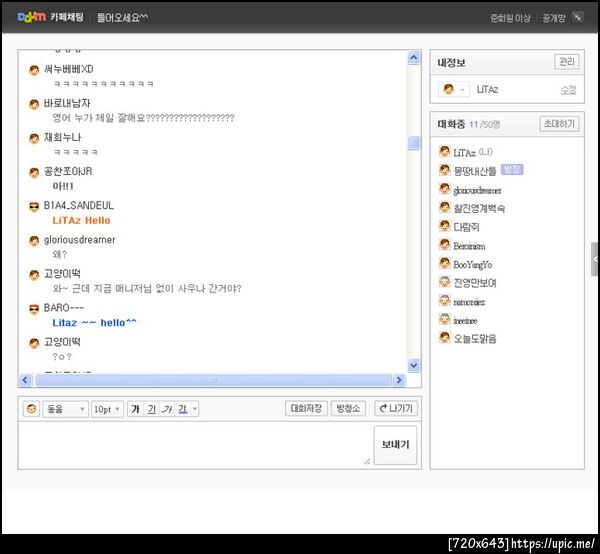
Task: Click vertical scrollbar thumb in chat
Action: [x=414, y=143]
